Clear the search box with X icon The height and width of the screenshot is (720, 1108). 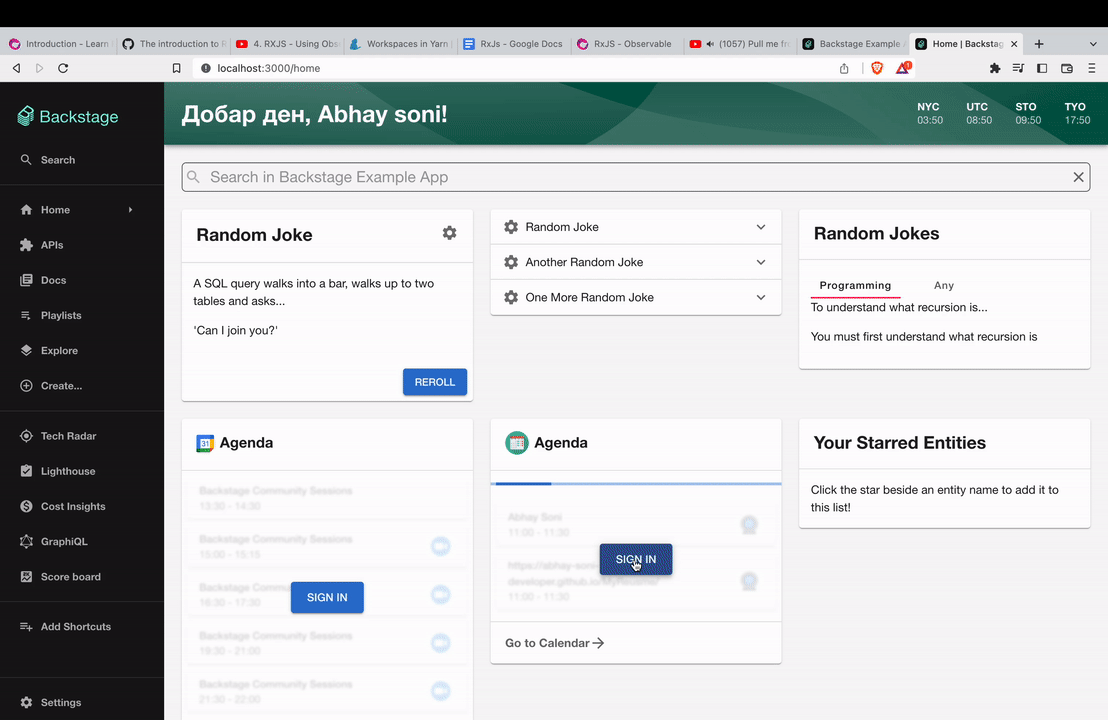tap(1078, 177)
